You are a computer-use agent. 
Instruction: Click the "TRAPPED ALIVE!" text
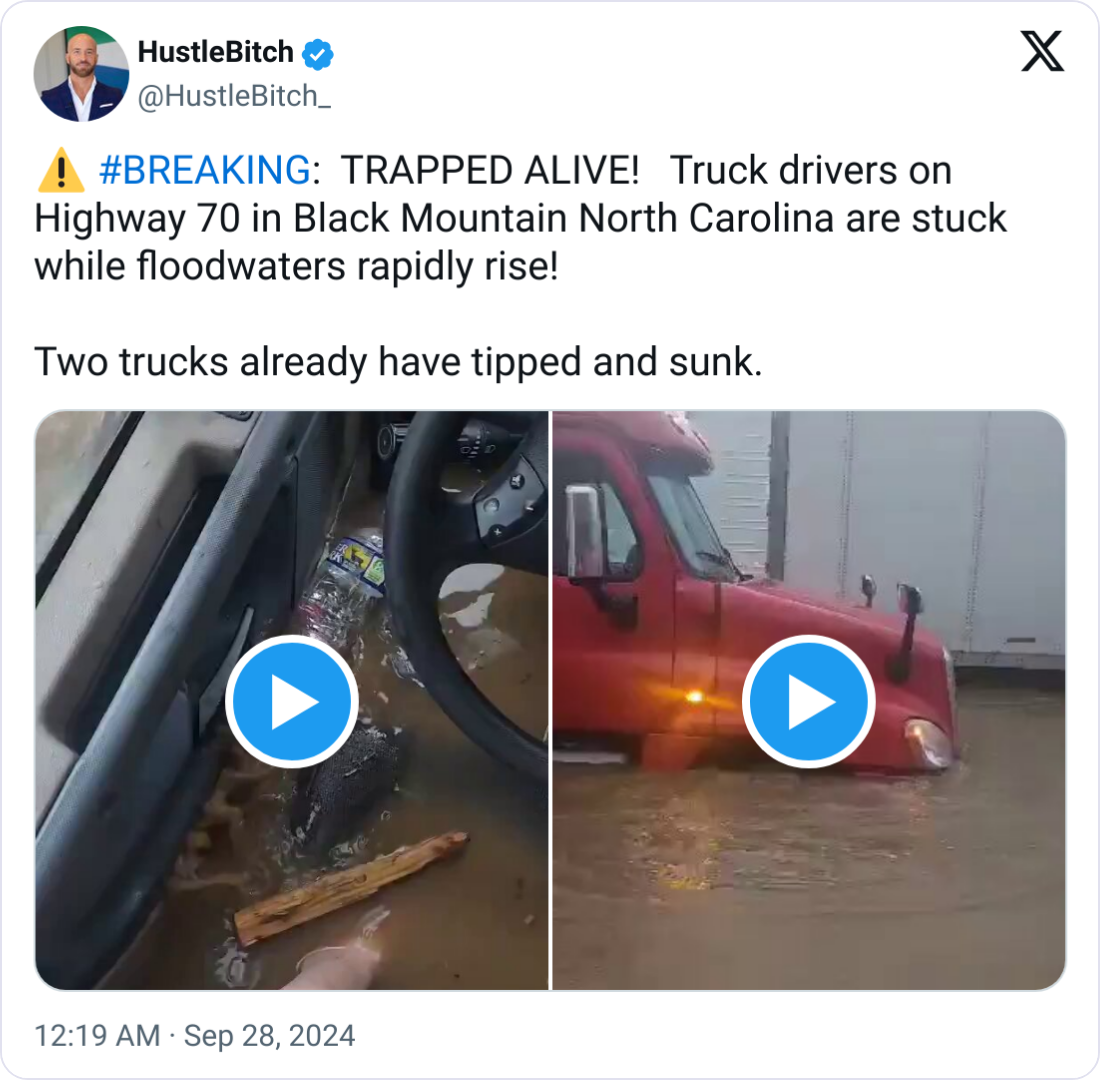(x=490, y=172)
